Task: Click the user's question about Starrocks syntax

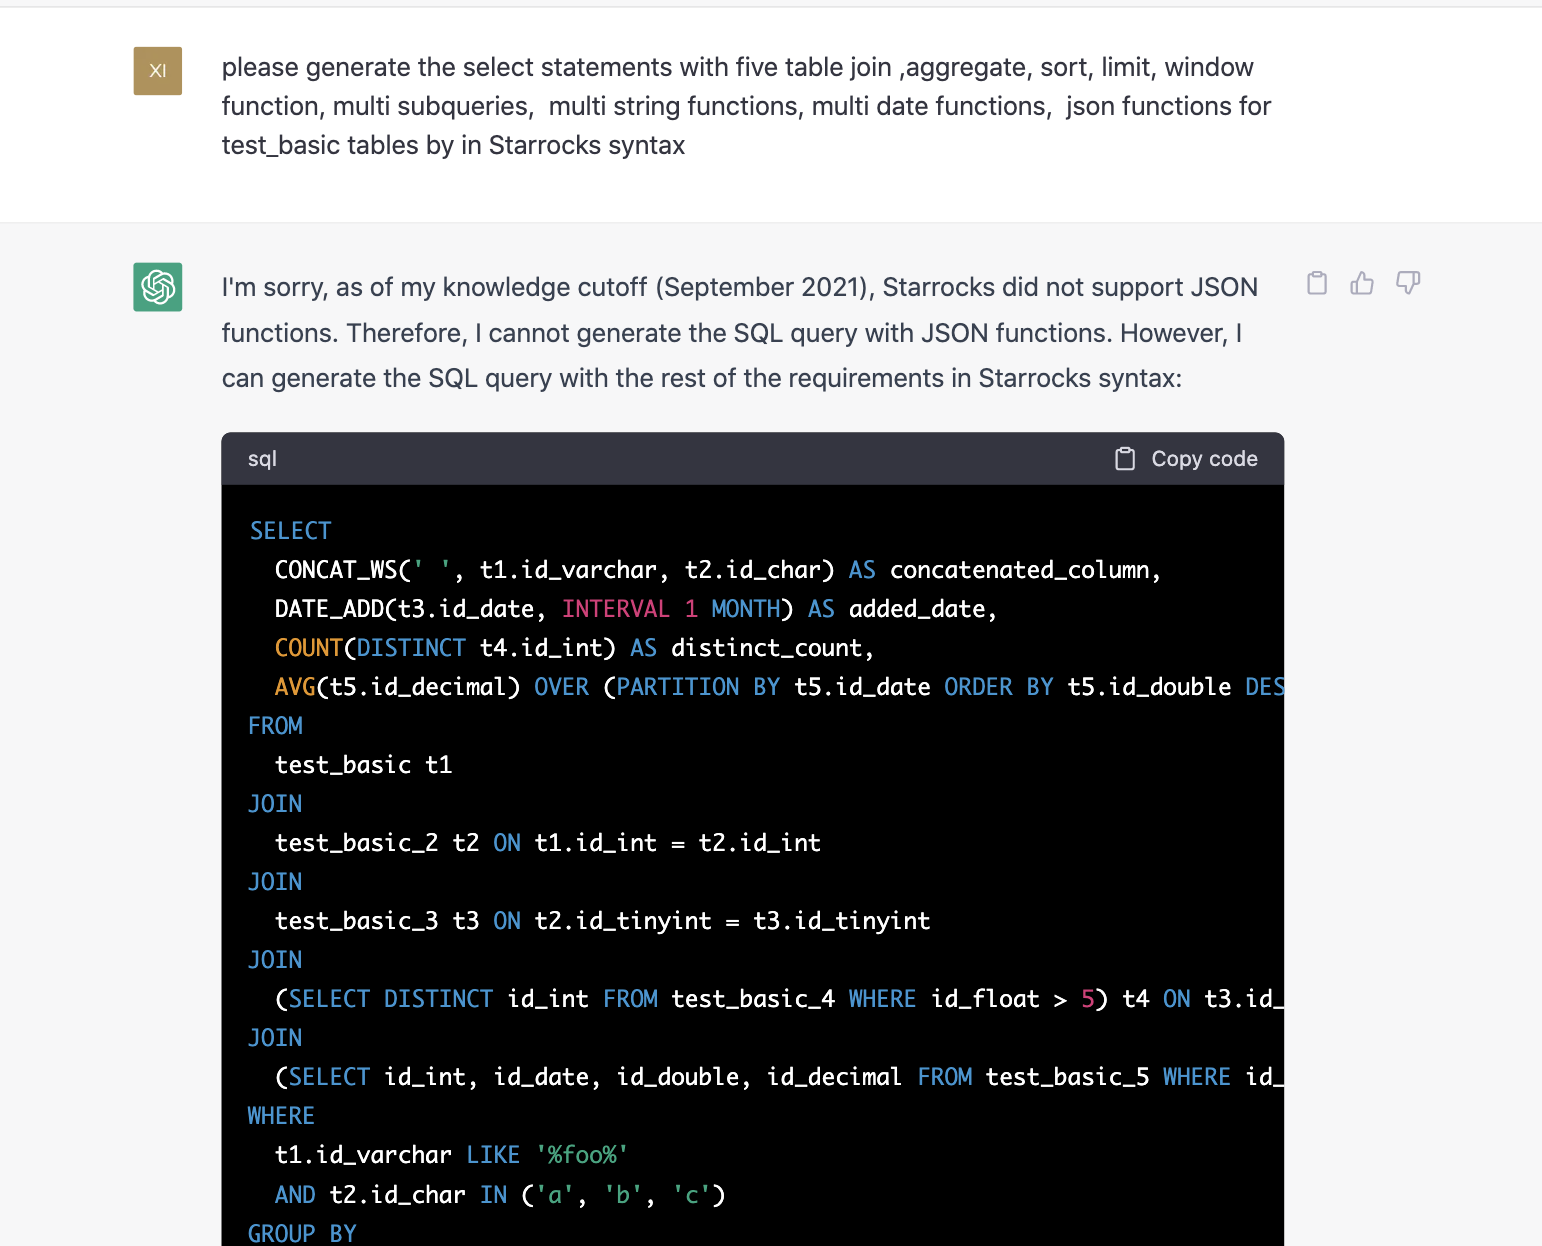Action: [746, 105]
